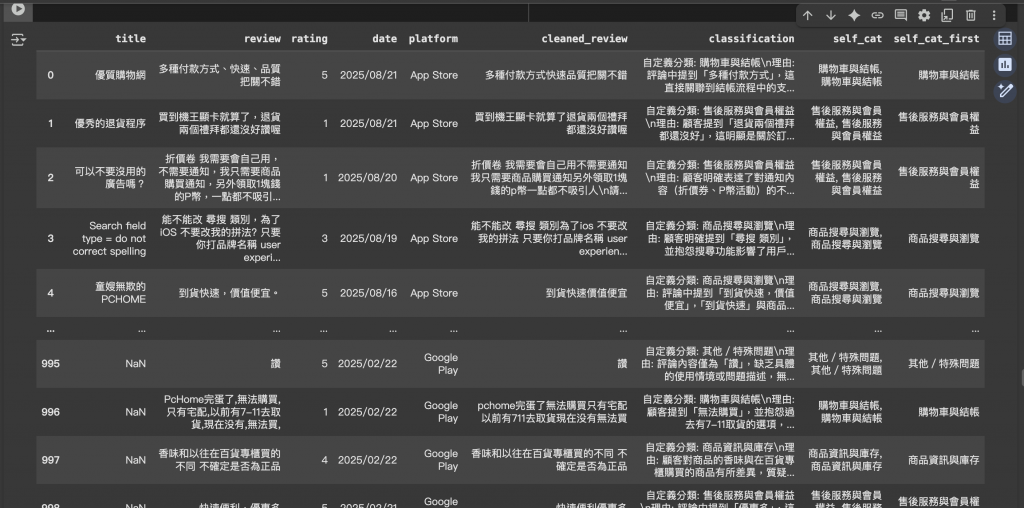Copy link to cell via chain icon
Viewport: 1024px width, 508px height.
point(878,15)
